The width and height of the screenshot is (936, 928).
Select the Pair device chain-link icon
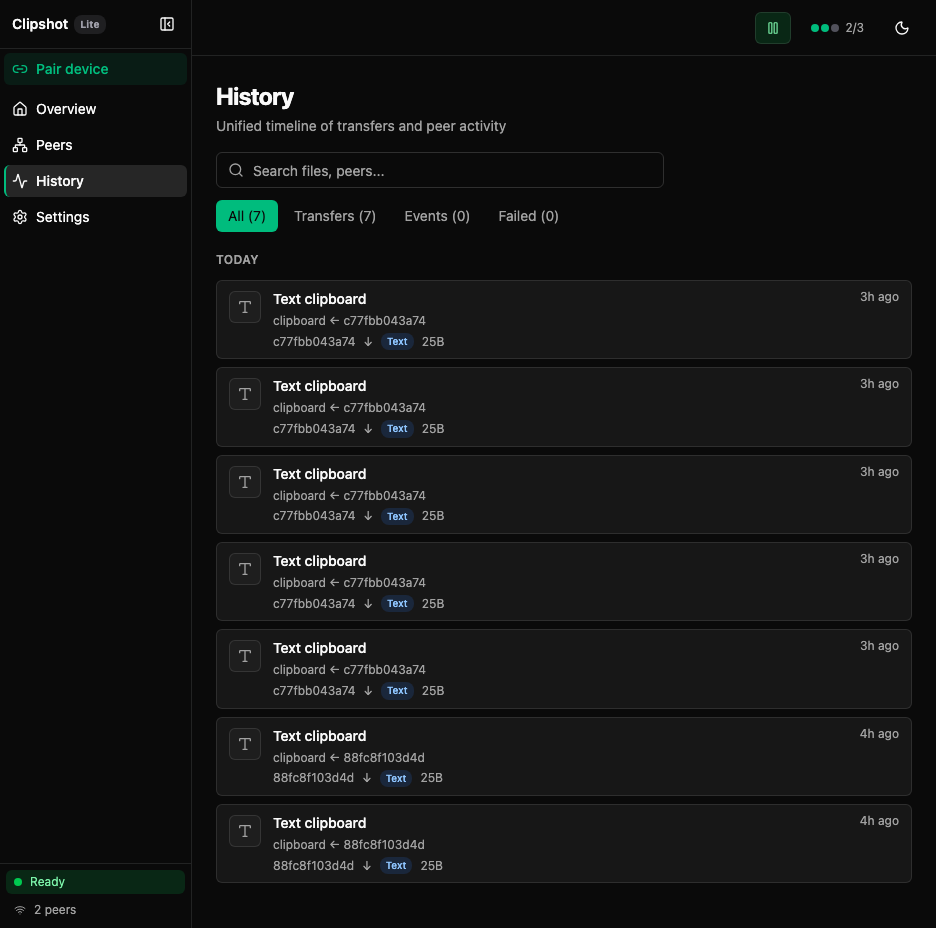[20, 68]
